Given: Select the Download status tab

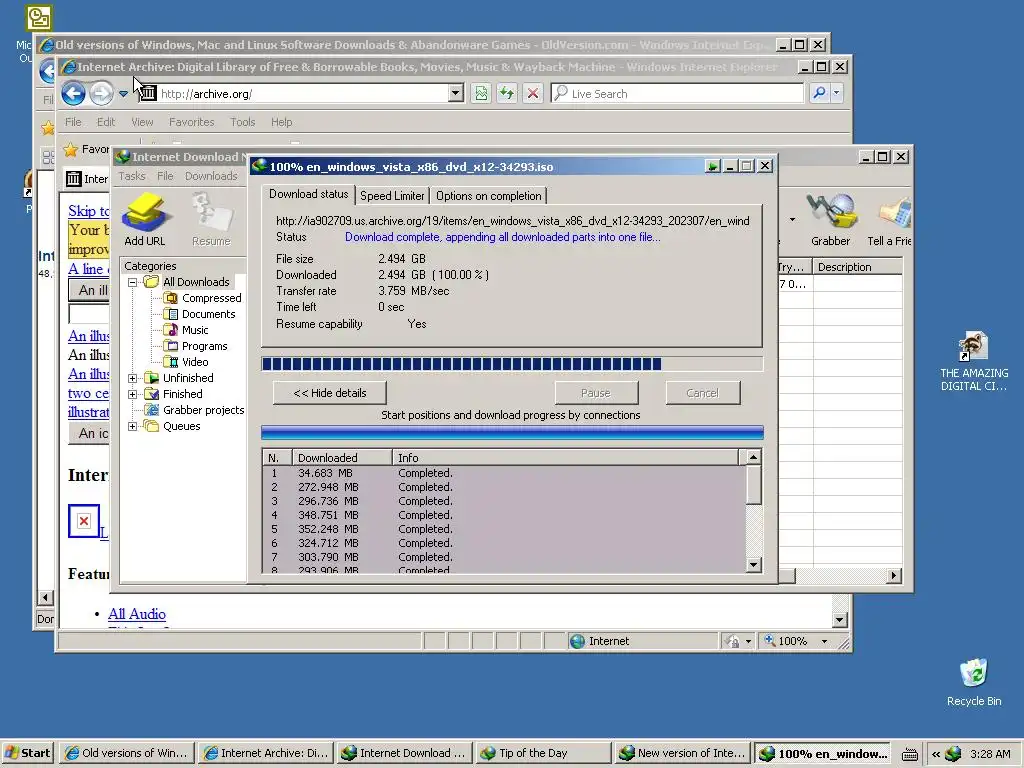Looking at the screenshot, I should pyautogui.click(x=308, y=194).
